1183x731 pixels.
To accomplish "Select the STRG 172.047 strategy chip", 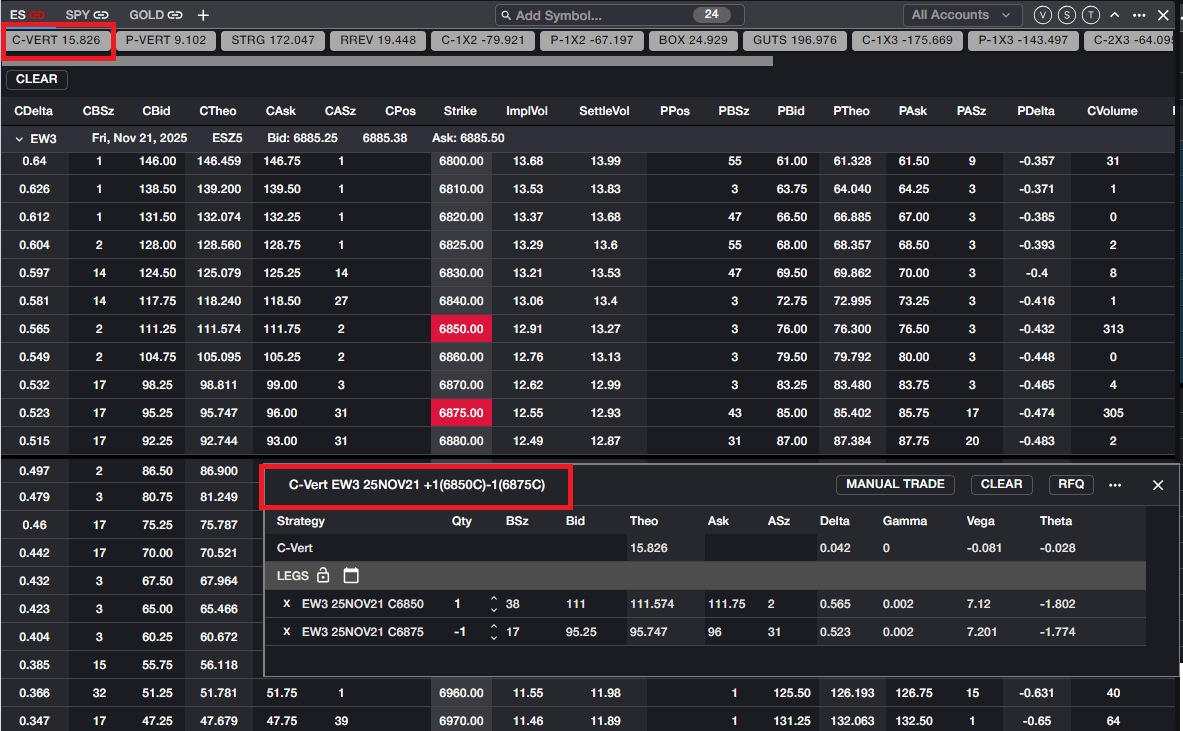I will (273, 41).
